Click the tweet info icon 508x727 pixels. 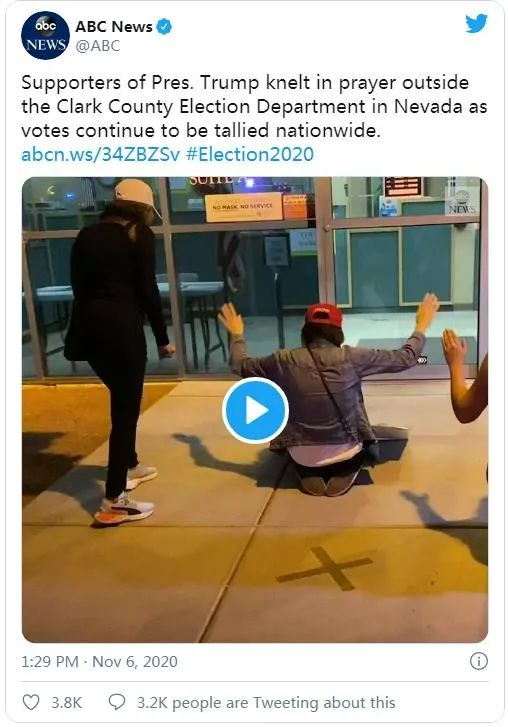pyautogui.click(x=479, y=661)
